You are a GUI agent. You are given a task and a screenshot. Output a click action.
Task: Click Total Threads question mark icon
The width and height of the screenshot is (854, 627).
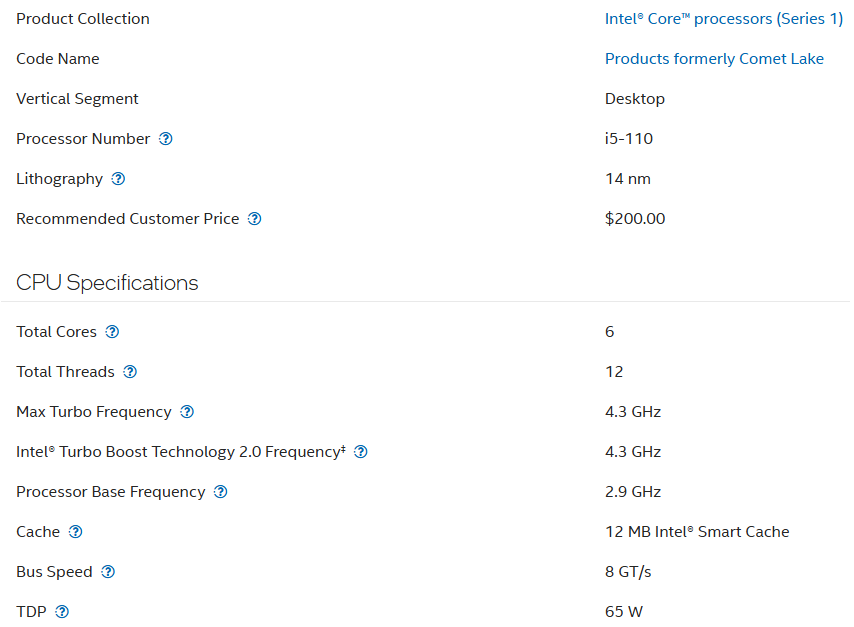coord(130,372)
